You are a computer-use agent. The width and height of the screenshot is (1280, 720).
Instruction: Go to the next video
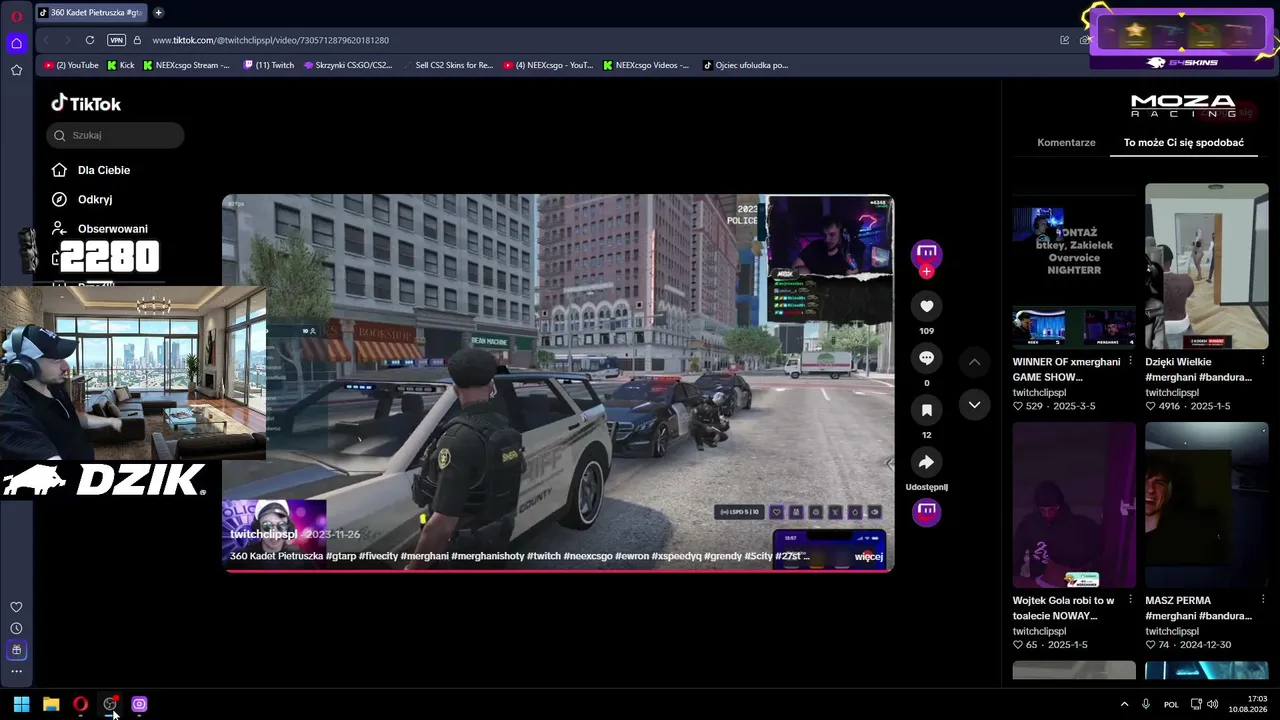[974, 405]
